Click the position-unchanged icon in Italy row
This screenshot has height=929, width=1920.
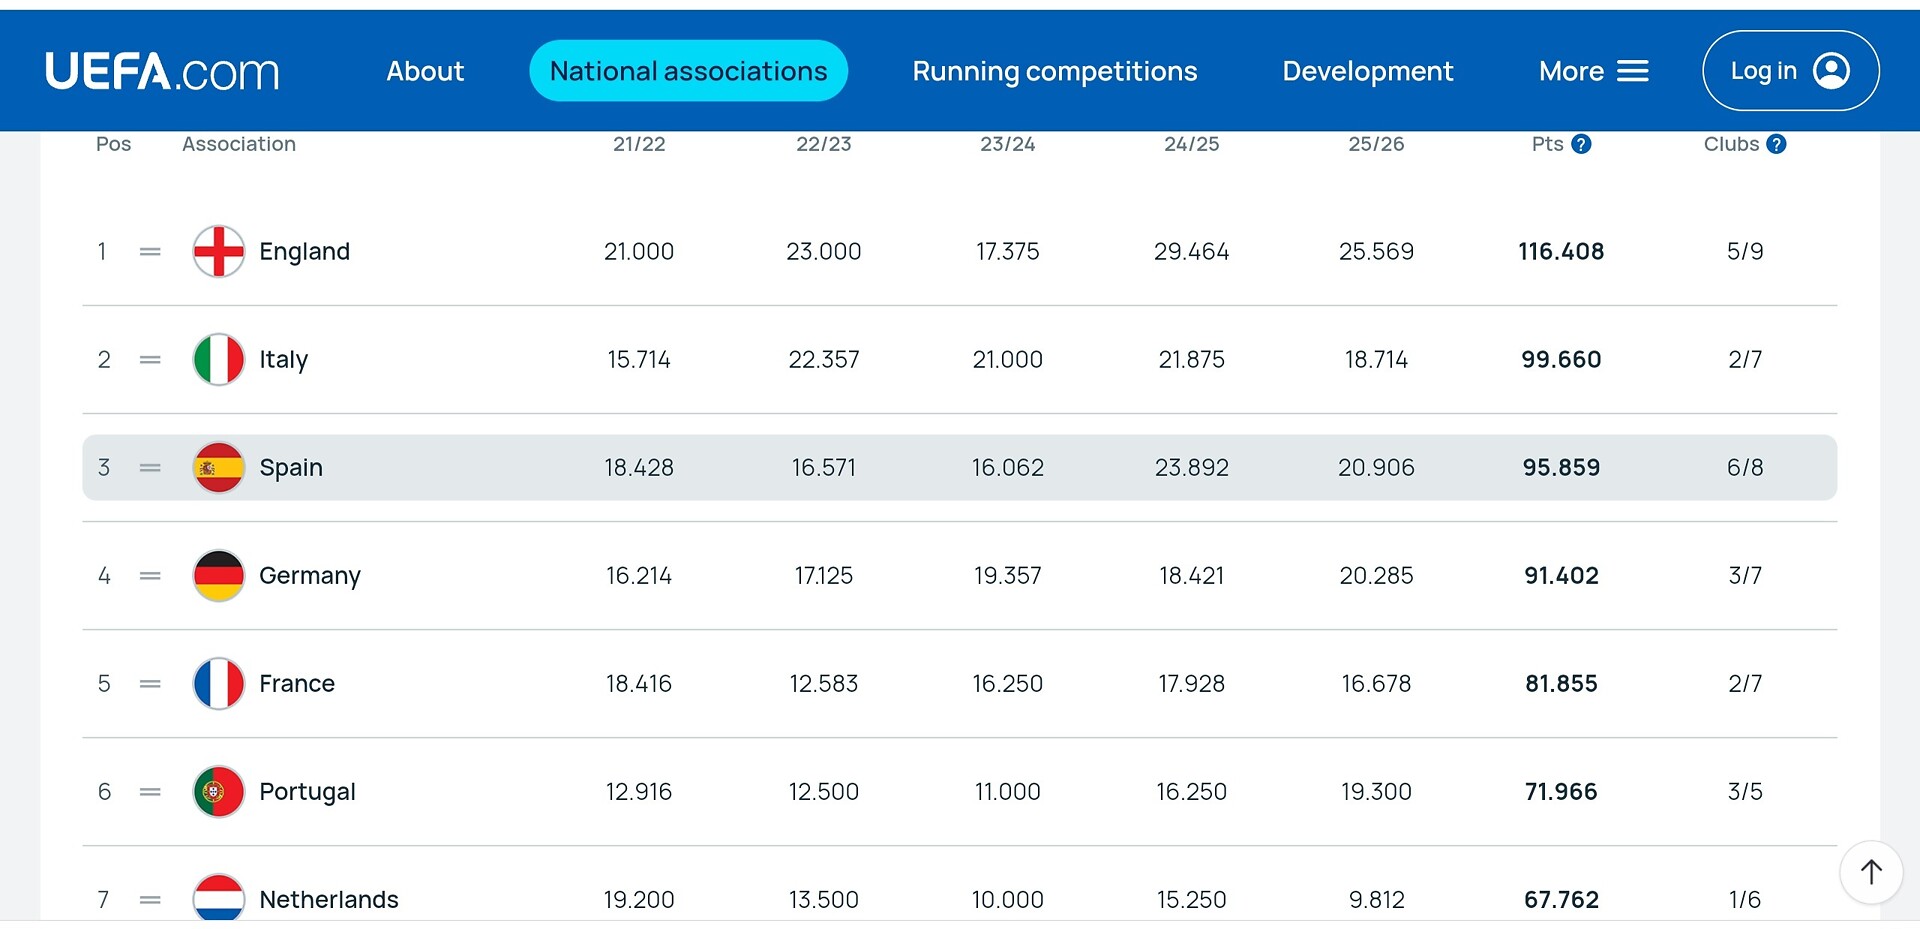coord(150,360)
